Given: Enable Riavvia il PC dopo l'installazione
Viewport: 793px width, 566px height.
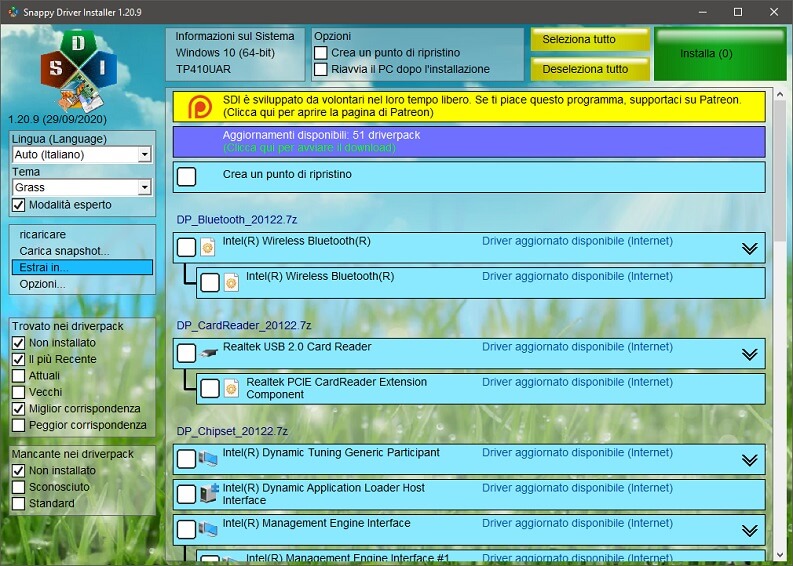Looking at the screenshot, I should tap(321, 69).
